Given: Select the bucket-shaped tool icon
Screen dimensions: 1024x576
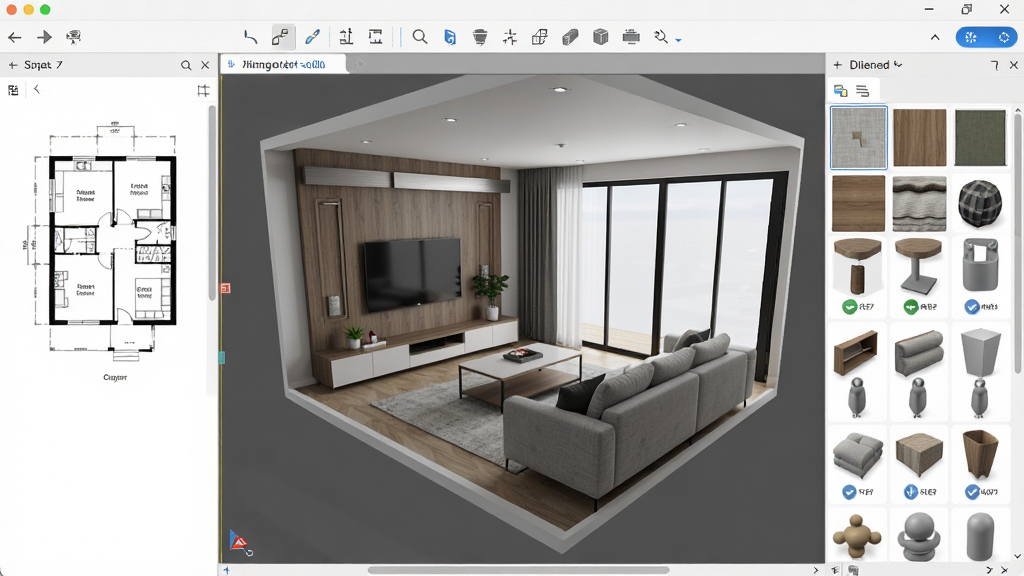Looking at the screenshot, I should point(480,37).
